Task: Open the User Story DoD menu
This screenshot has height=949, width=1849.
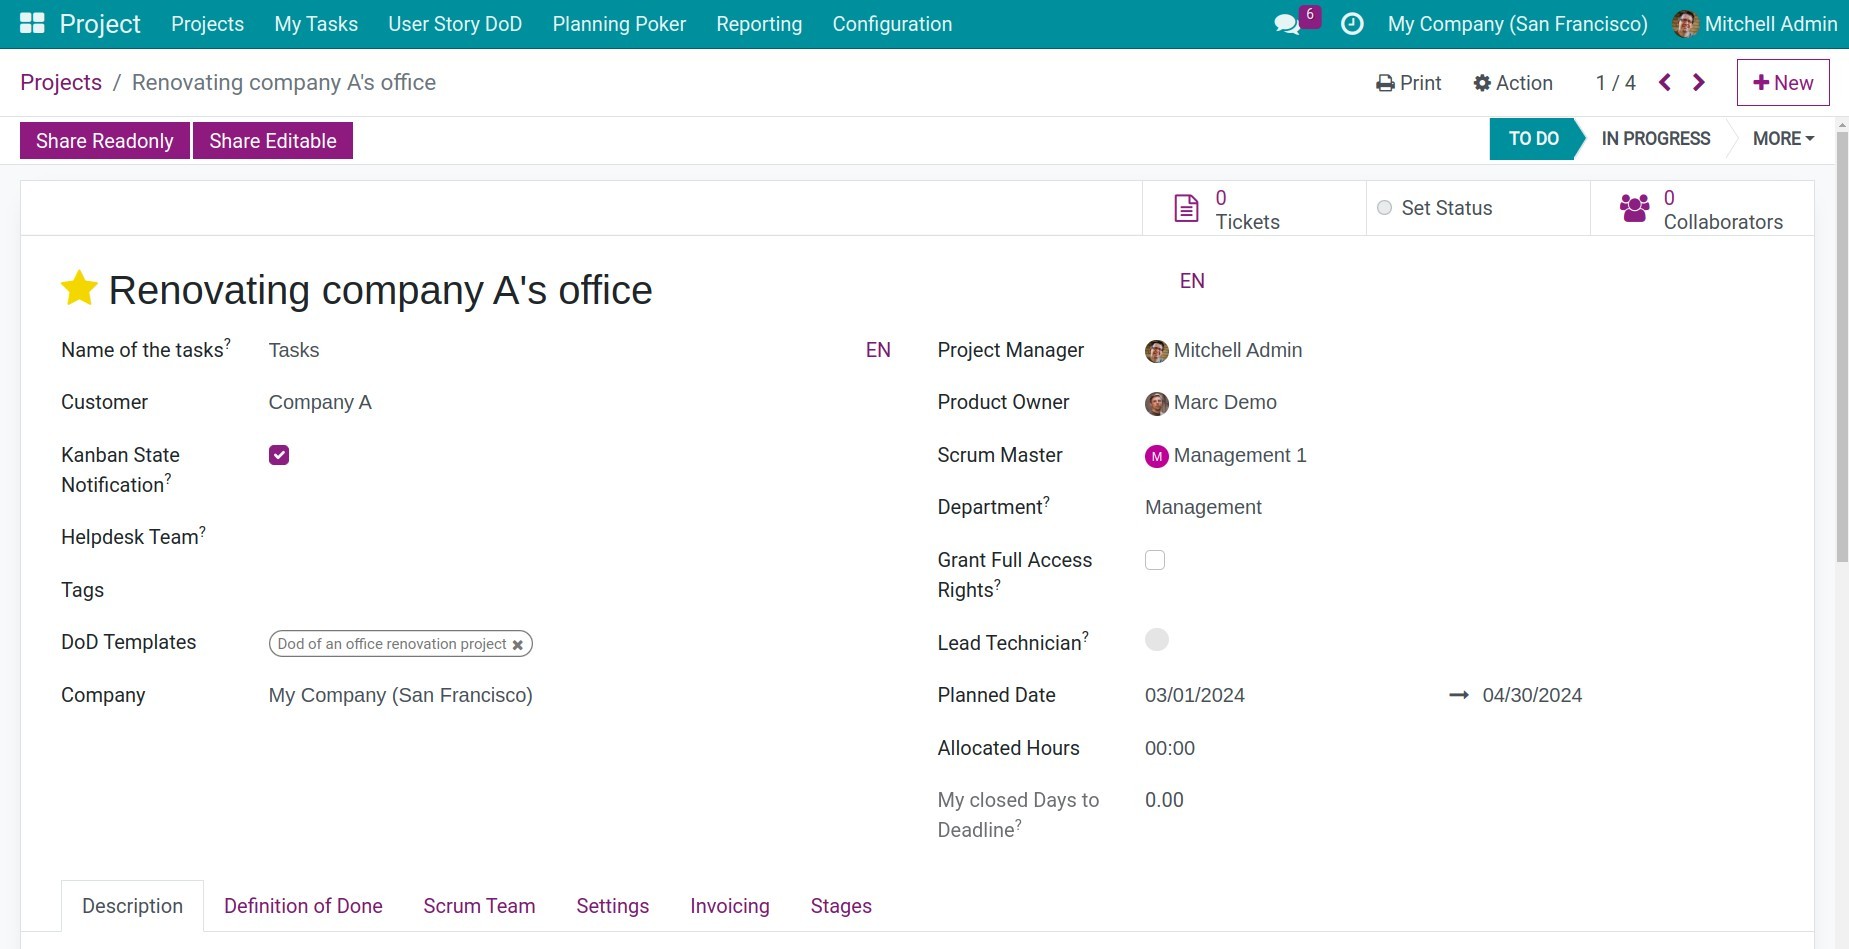Action: (455, 24)
